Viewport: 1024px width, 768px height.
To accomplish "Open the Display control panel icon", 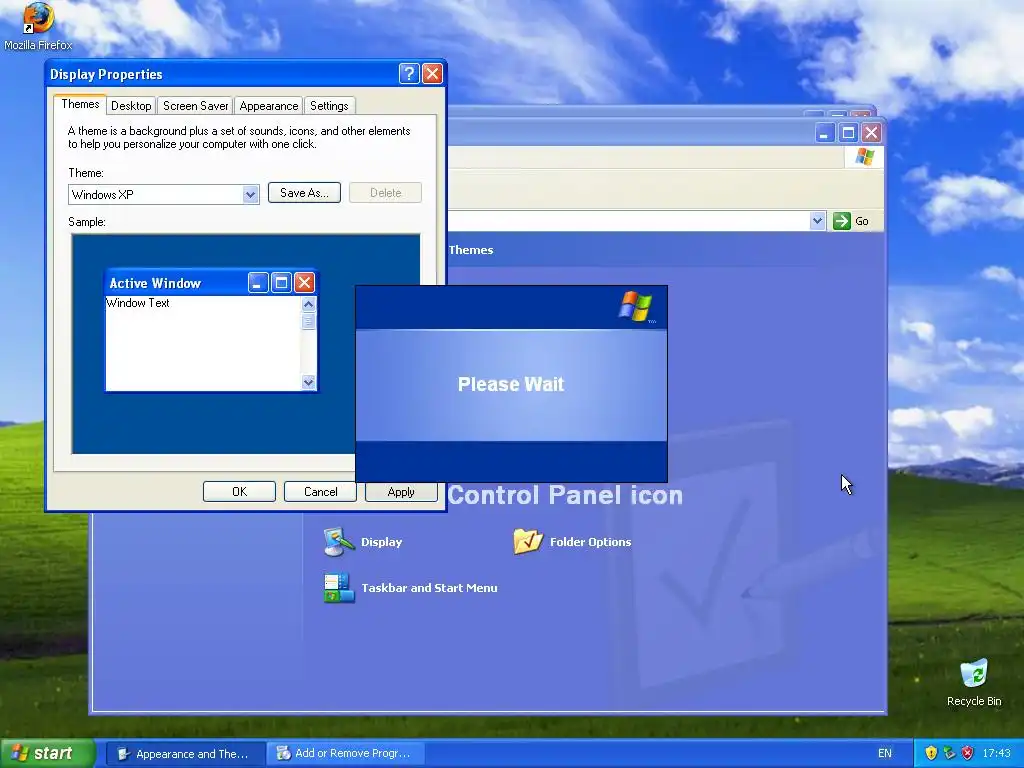I will [338, 542].
